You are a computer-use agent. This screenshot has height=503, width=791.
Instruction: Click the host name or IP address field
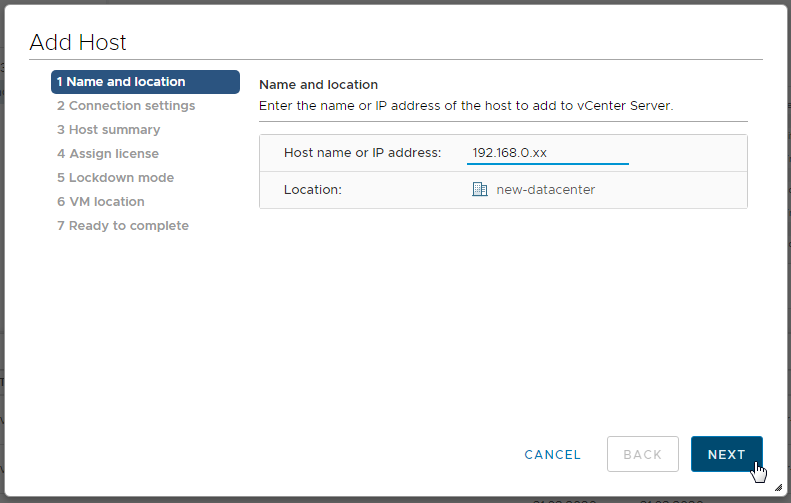tap(547, 153)
